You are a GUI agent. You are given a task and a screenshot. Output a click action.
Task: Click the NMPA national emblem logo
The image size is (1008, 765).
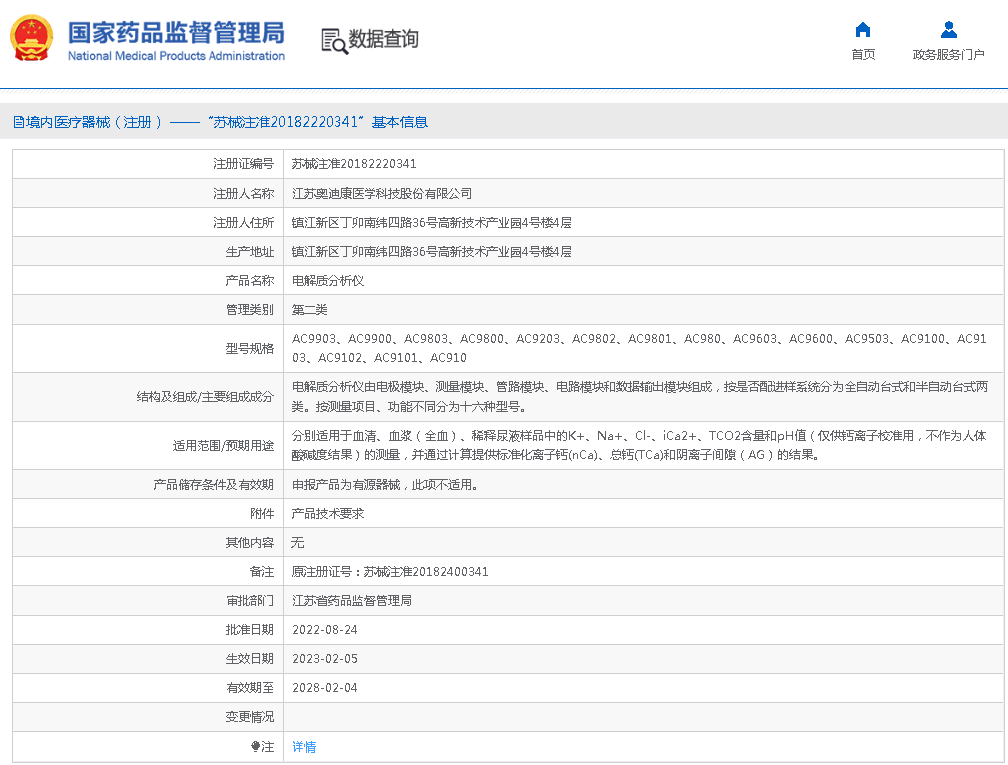33,39
